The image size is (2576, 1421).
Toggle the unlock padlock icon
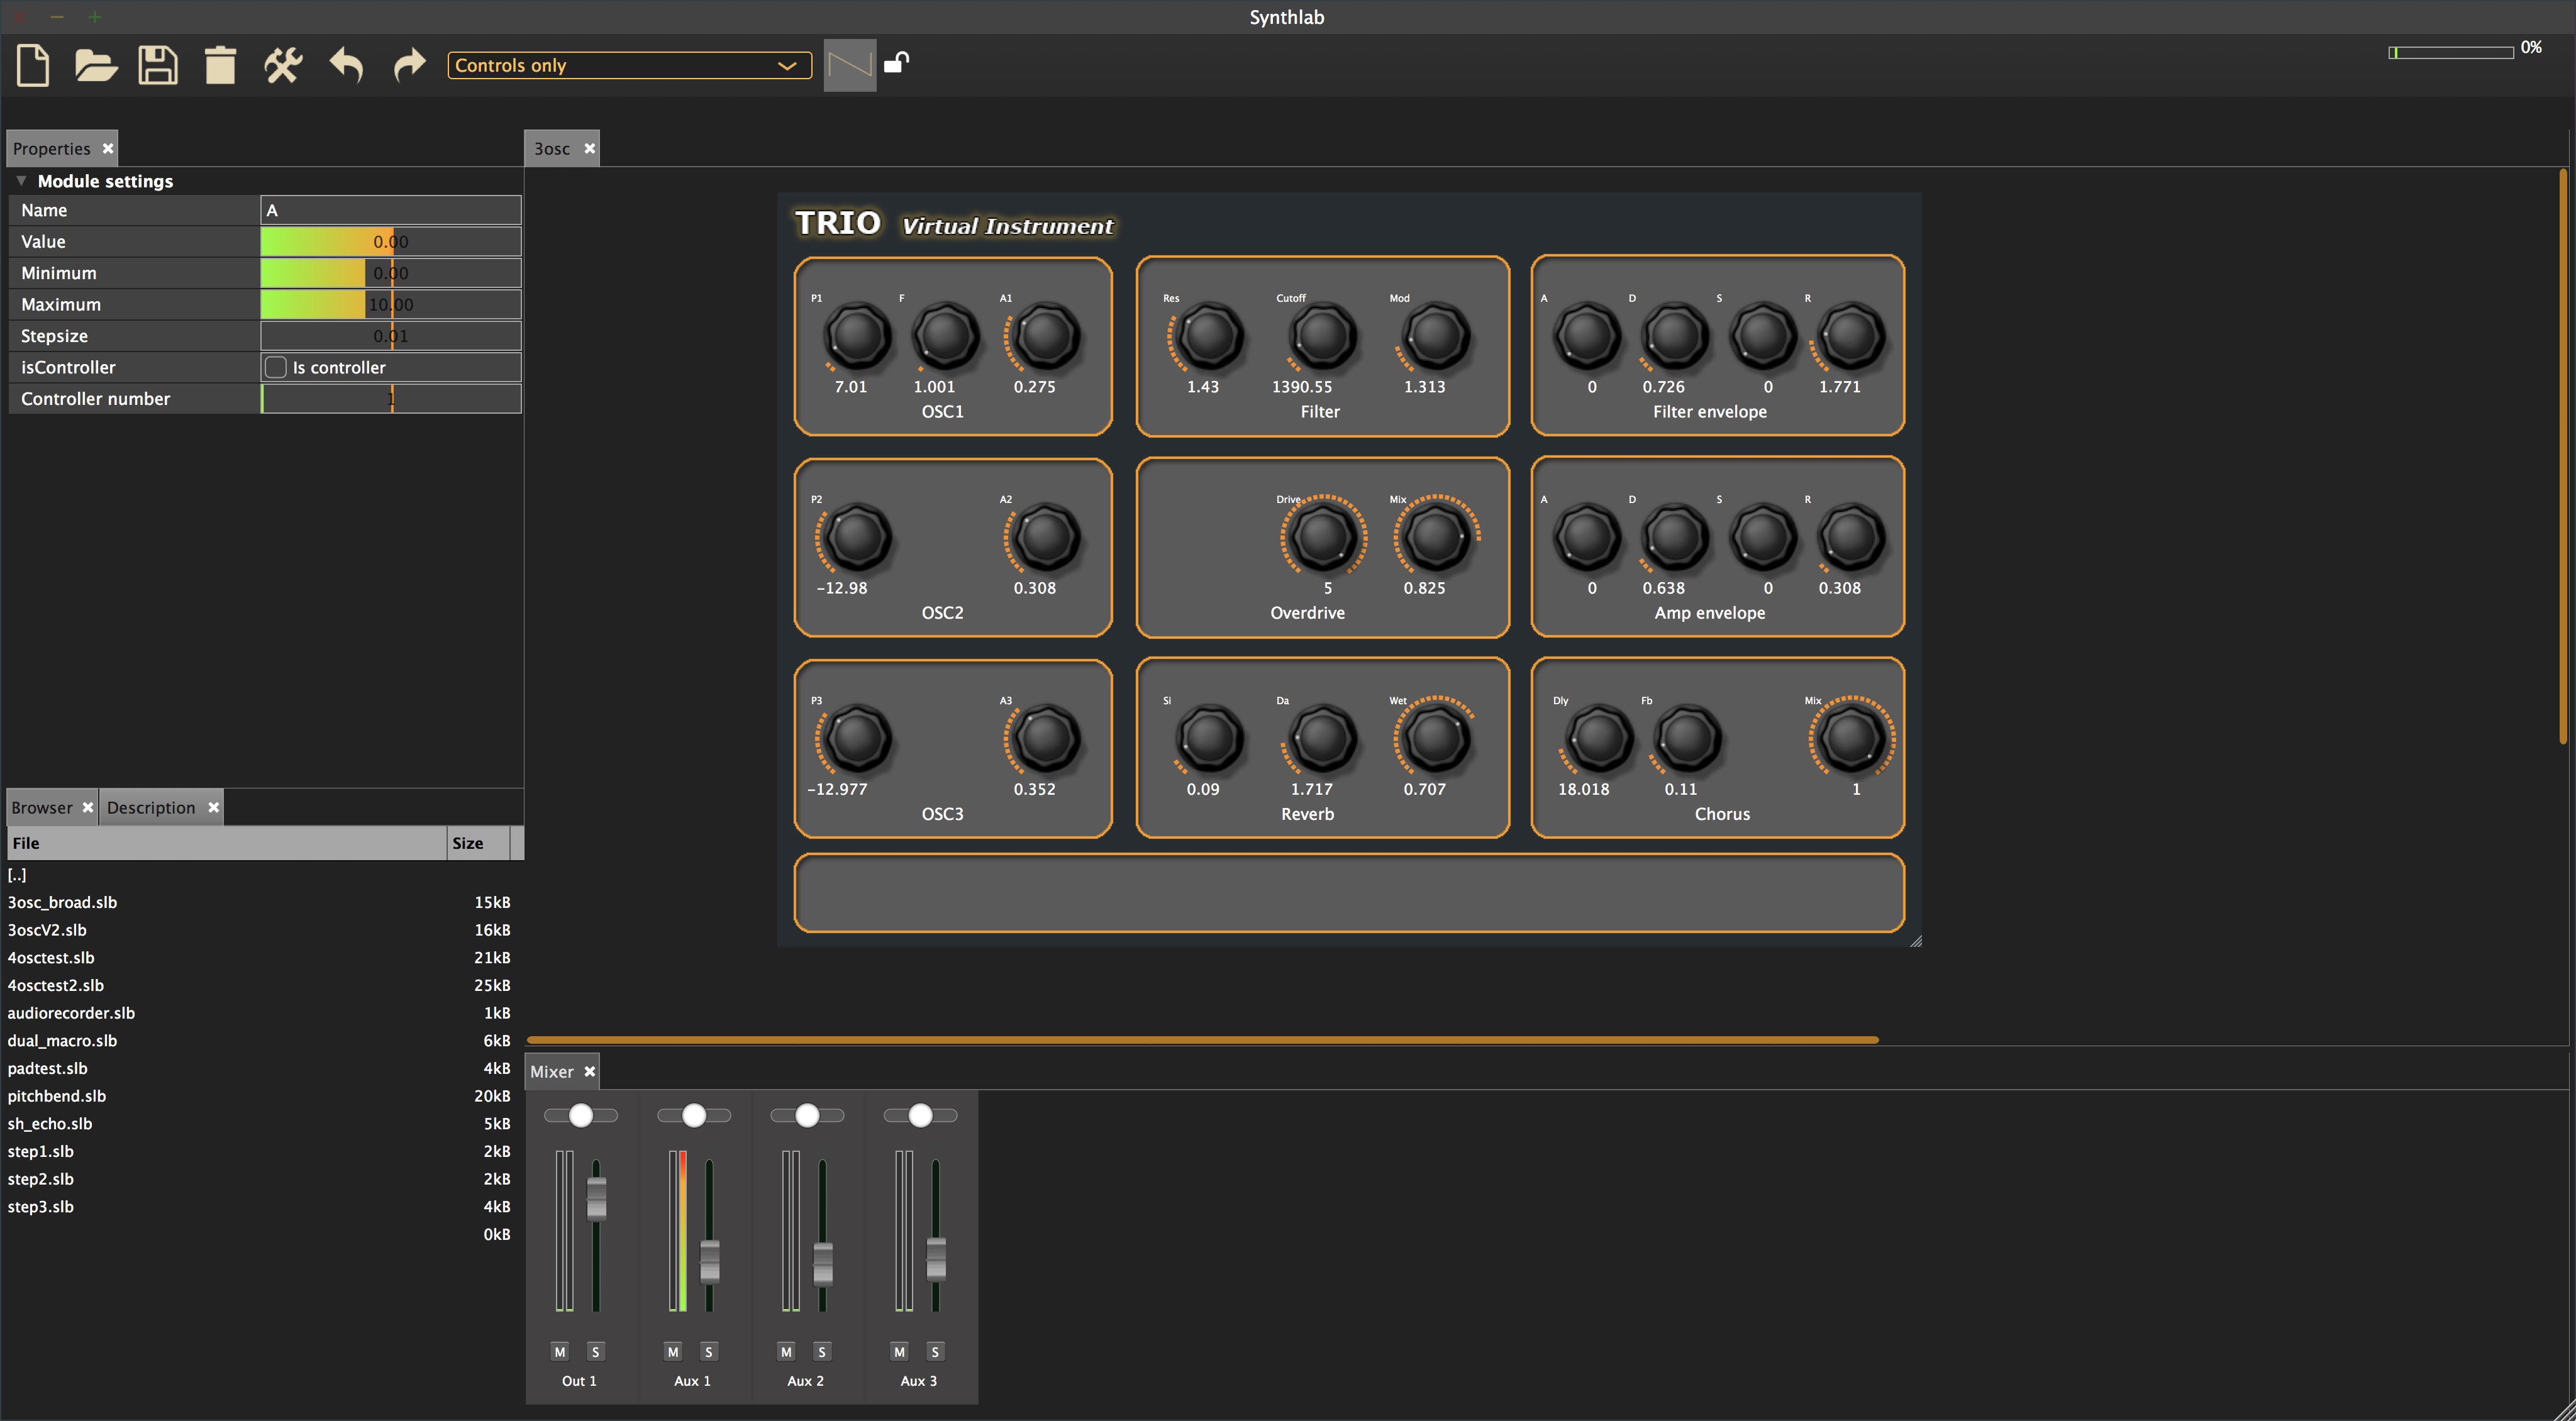pos(896,63)
